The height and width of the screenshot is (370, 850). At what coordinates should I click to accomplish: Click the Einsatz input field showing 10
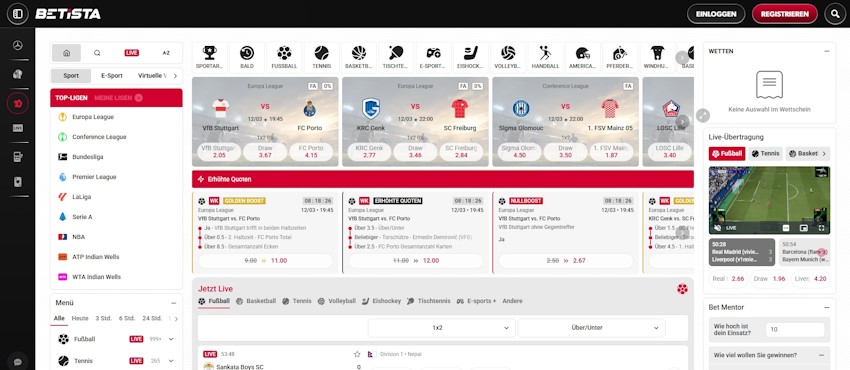[795, 329]
